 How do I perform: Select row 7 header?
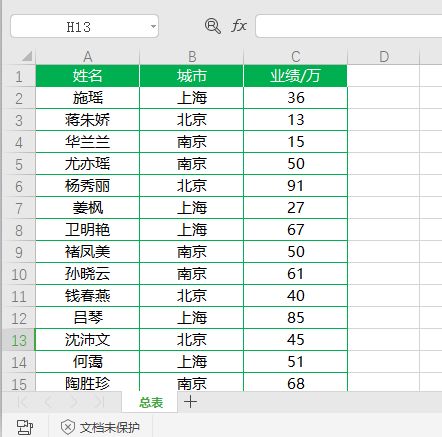[19, 208]
